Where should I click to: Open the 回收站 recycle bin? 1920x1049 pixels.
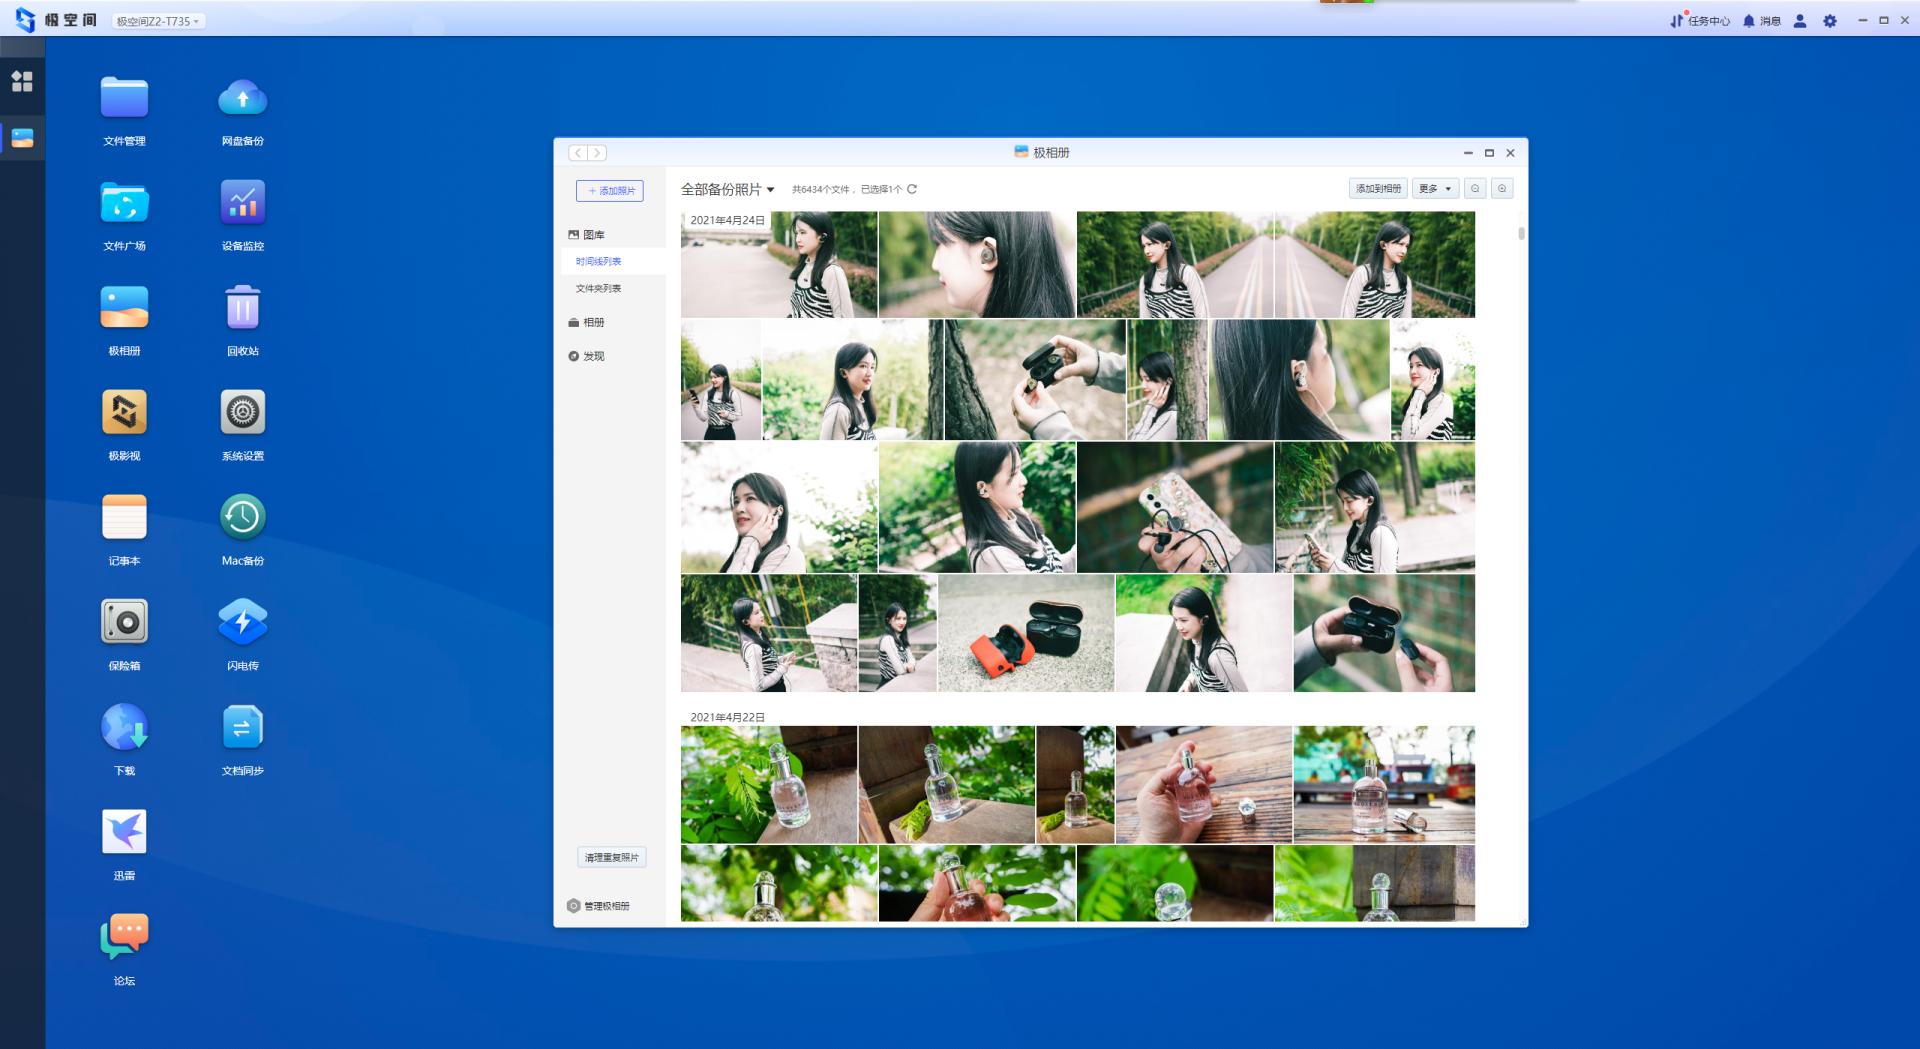coord(242,309)
